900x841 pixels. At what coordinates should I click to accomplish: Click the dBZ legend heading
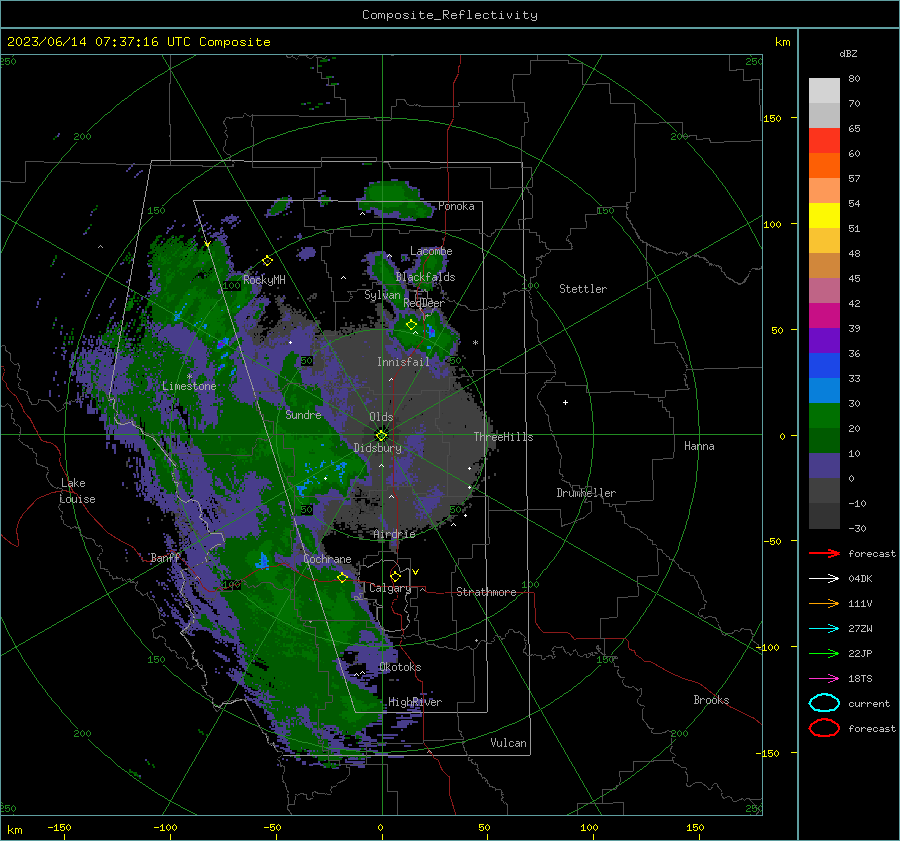[848, 53]
